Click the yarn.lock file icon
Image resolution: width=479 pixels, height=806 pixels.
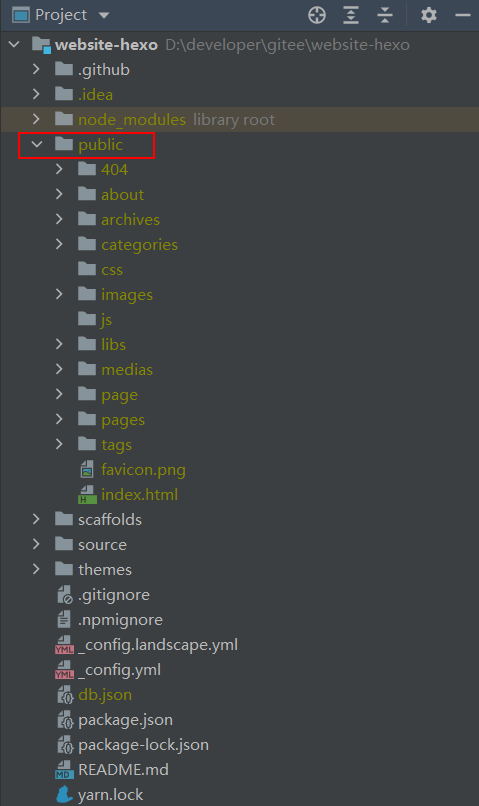click(x=64, y=794)
